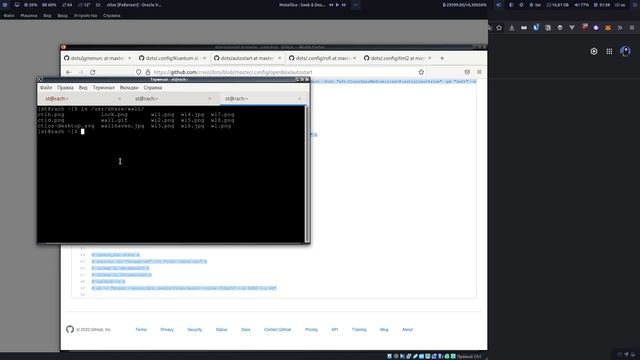Image resolution: width=640 pixels, height=360 pixels.
Task: Click the clock 01:39 in top panel
Action: [602, 5]
